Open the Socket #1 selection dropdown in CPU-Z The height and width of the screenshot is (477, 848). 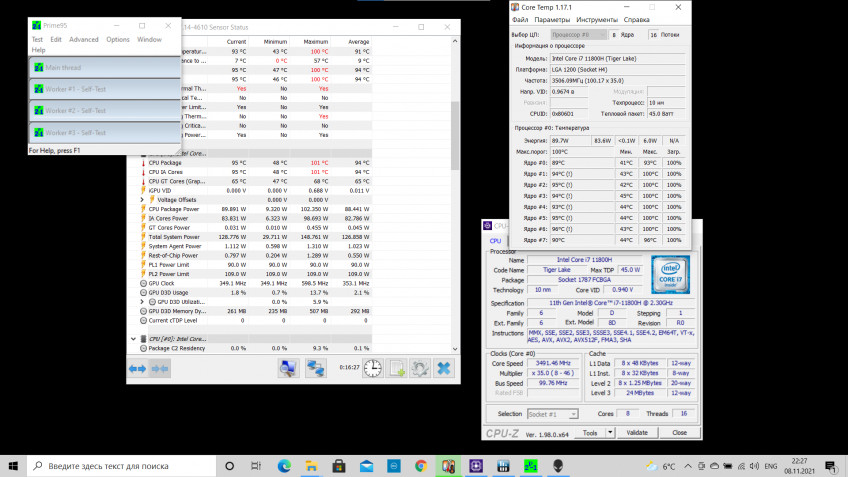(x=553, y=414)
